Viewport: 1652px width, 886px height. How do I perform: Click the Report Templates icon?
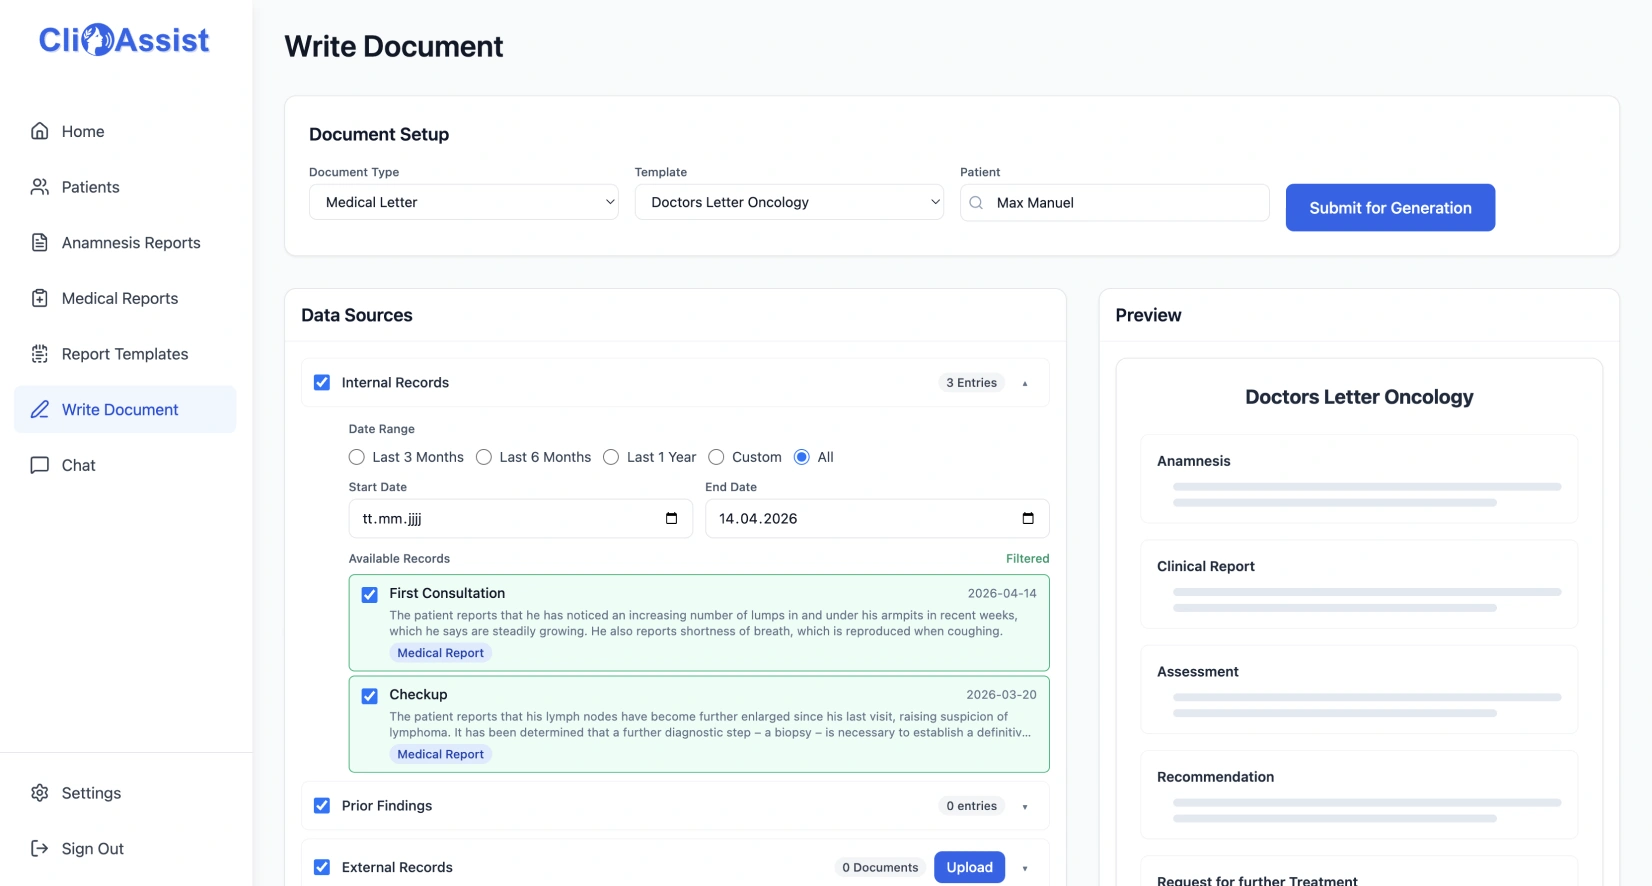tap(40, 354)
